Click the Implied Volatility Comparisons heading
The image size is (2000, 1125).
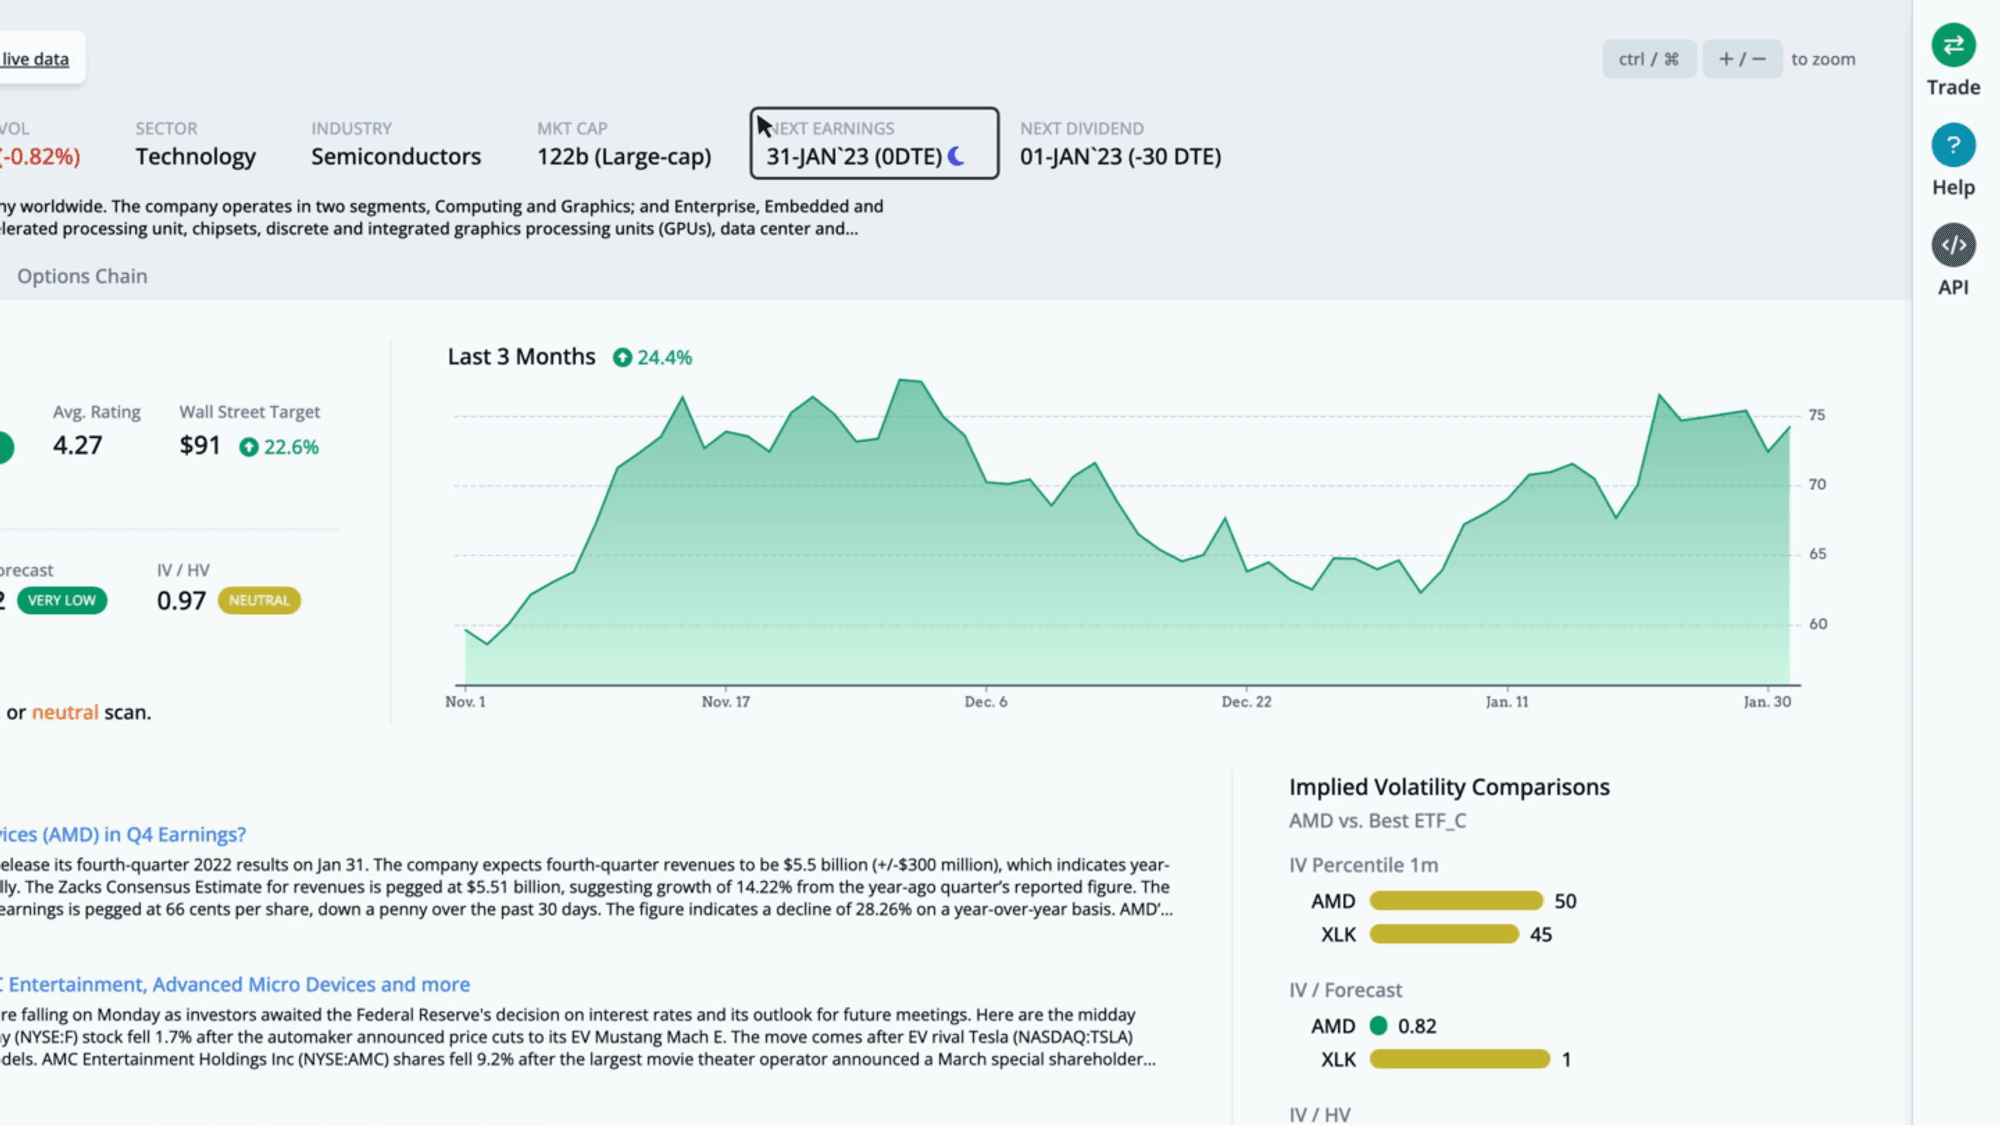1449,787
